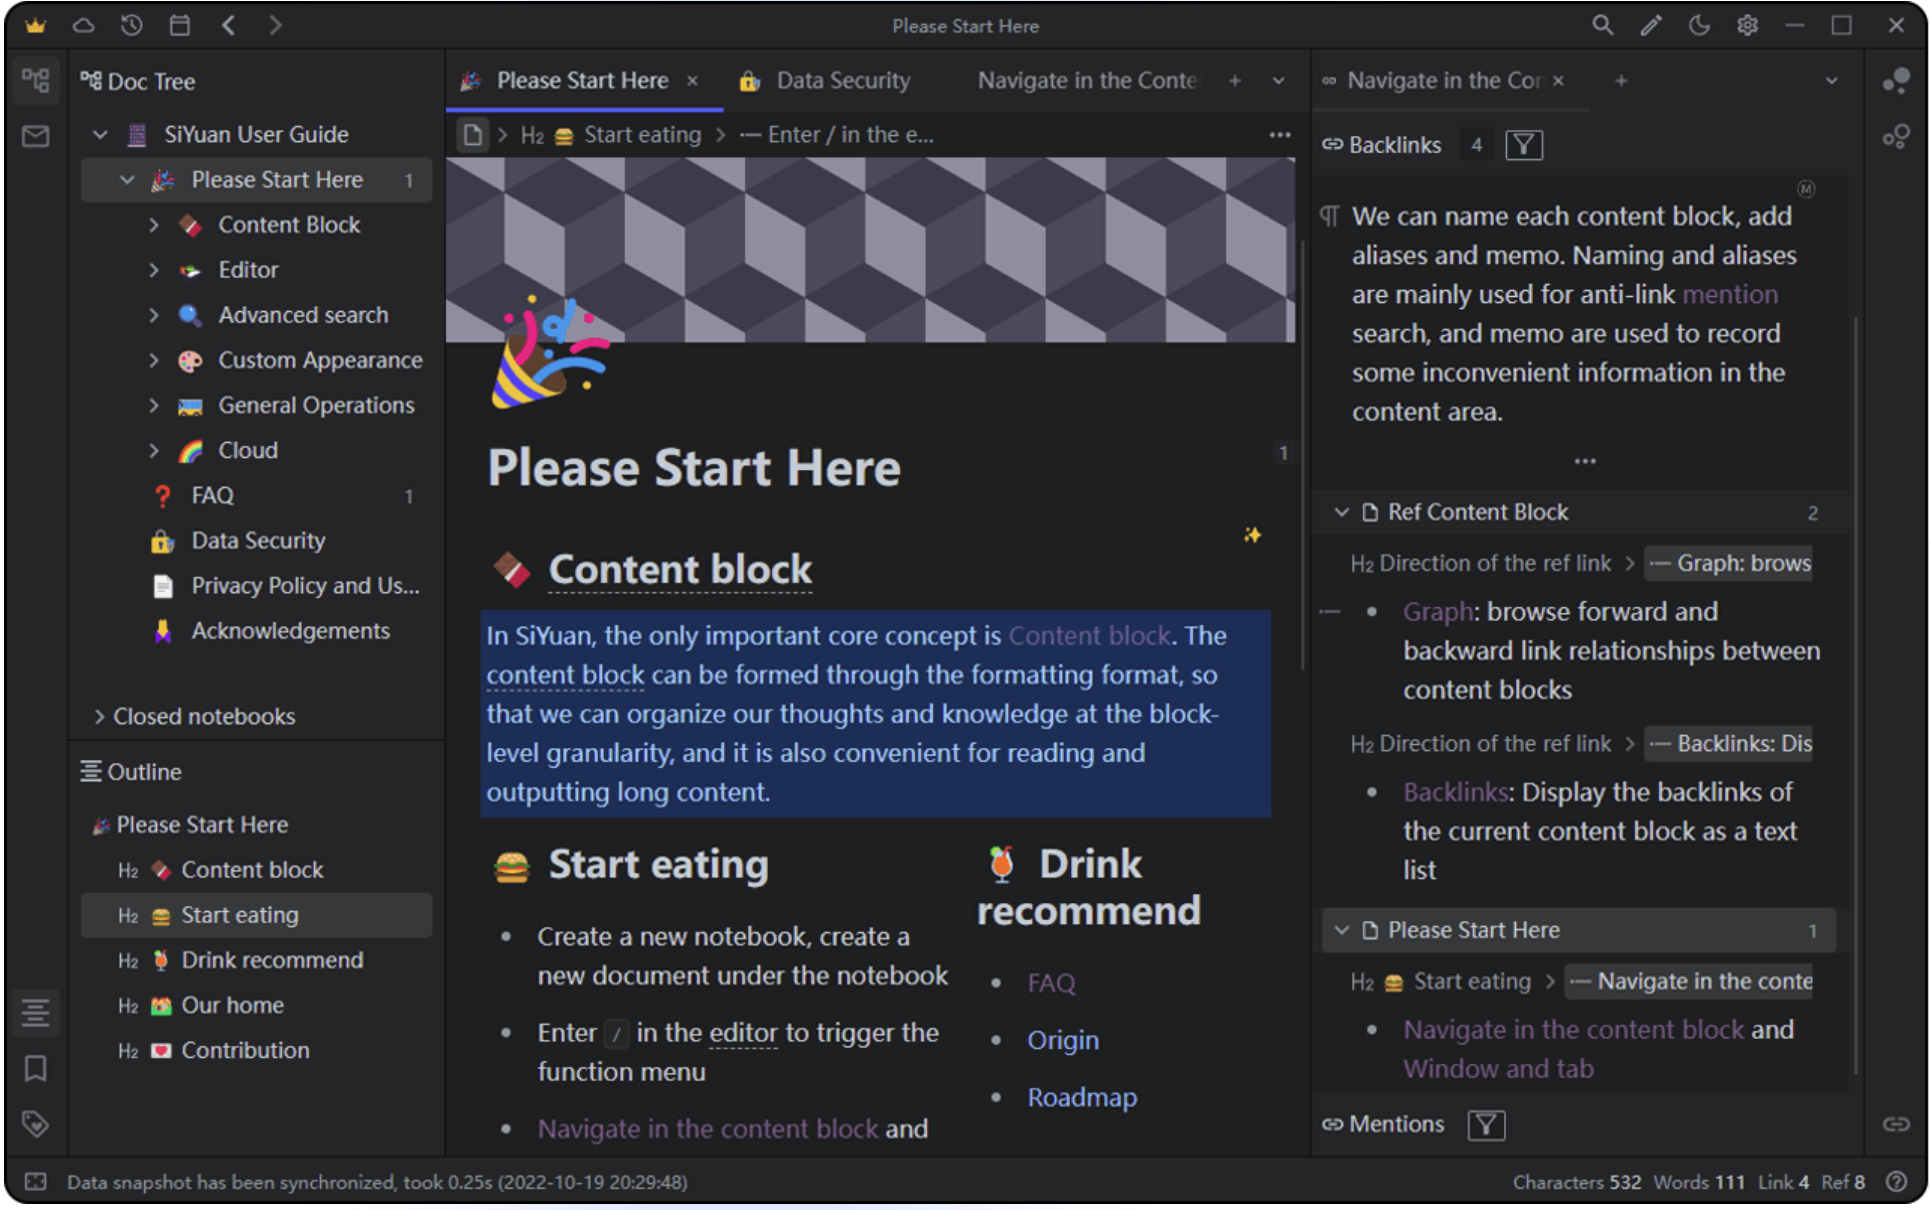This screenshot has width=1930, height=1210.
Task: Expand Advanced search tree item
Action: click(153, 315)
